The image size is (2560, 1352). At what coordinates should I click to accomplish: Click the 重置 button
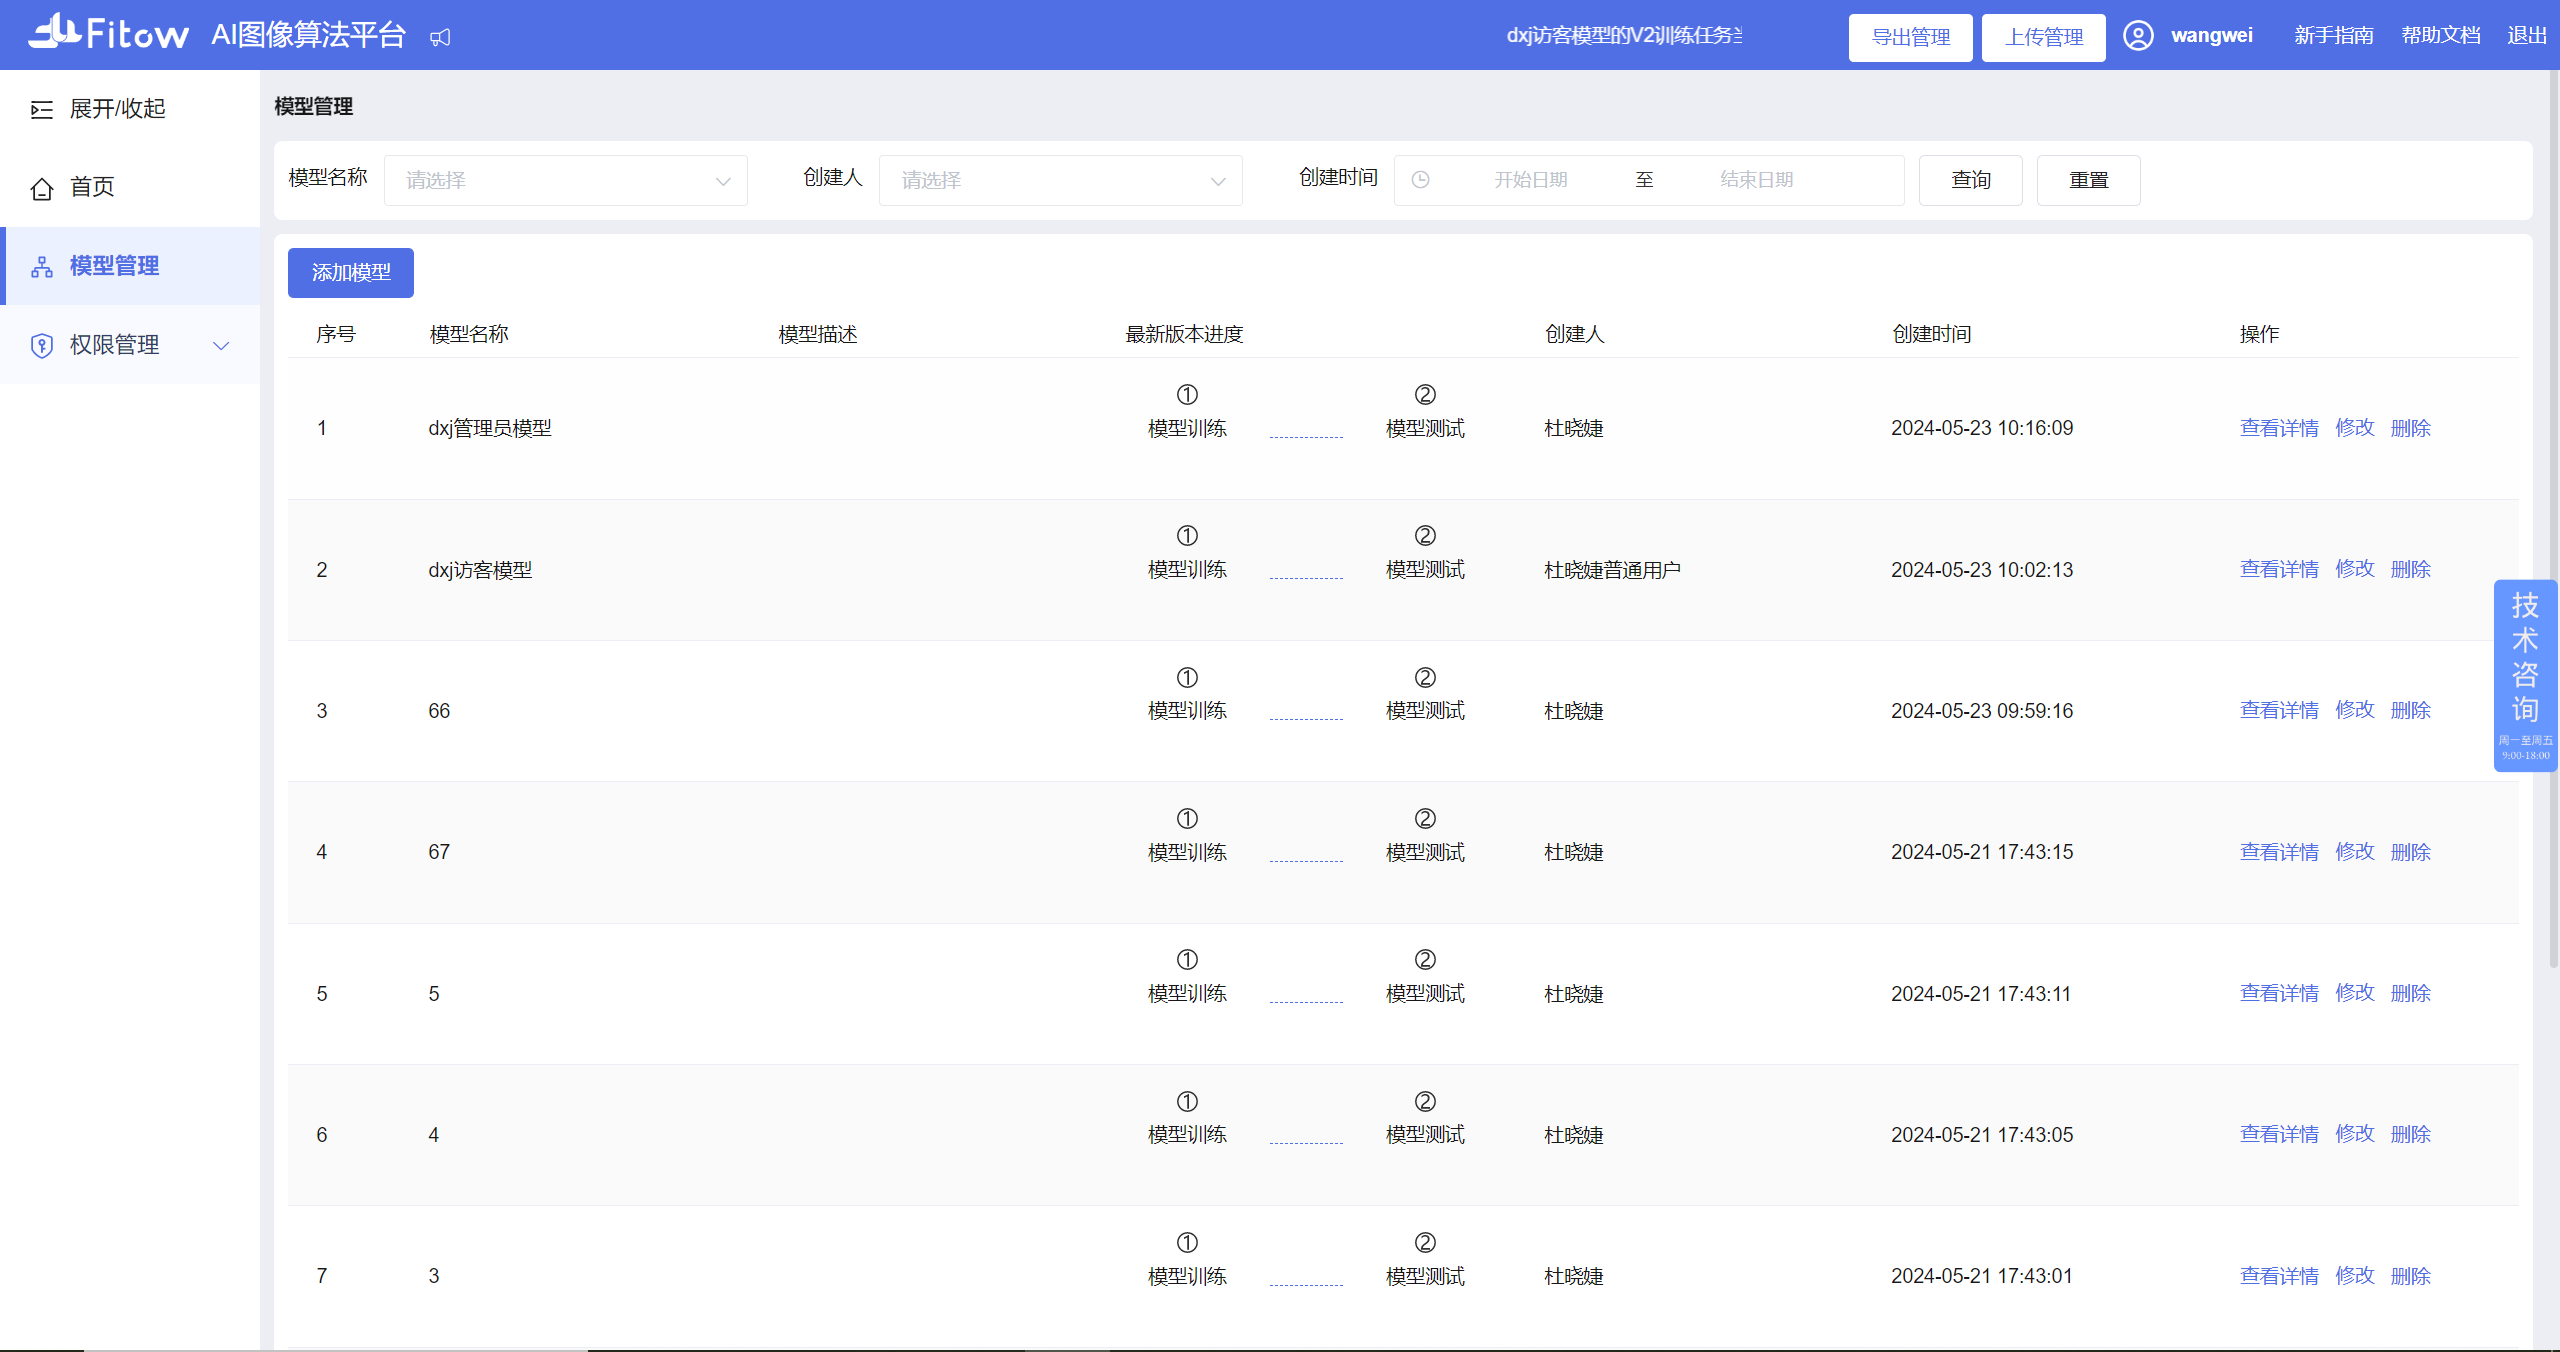coord(2088,180)
